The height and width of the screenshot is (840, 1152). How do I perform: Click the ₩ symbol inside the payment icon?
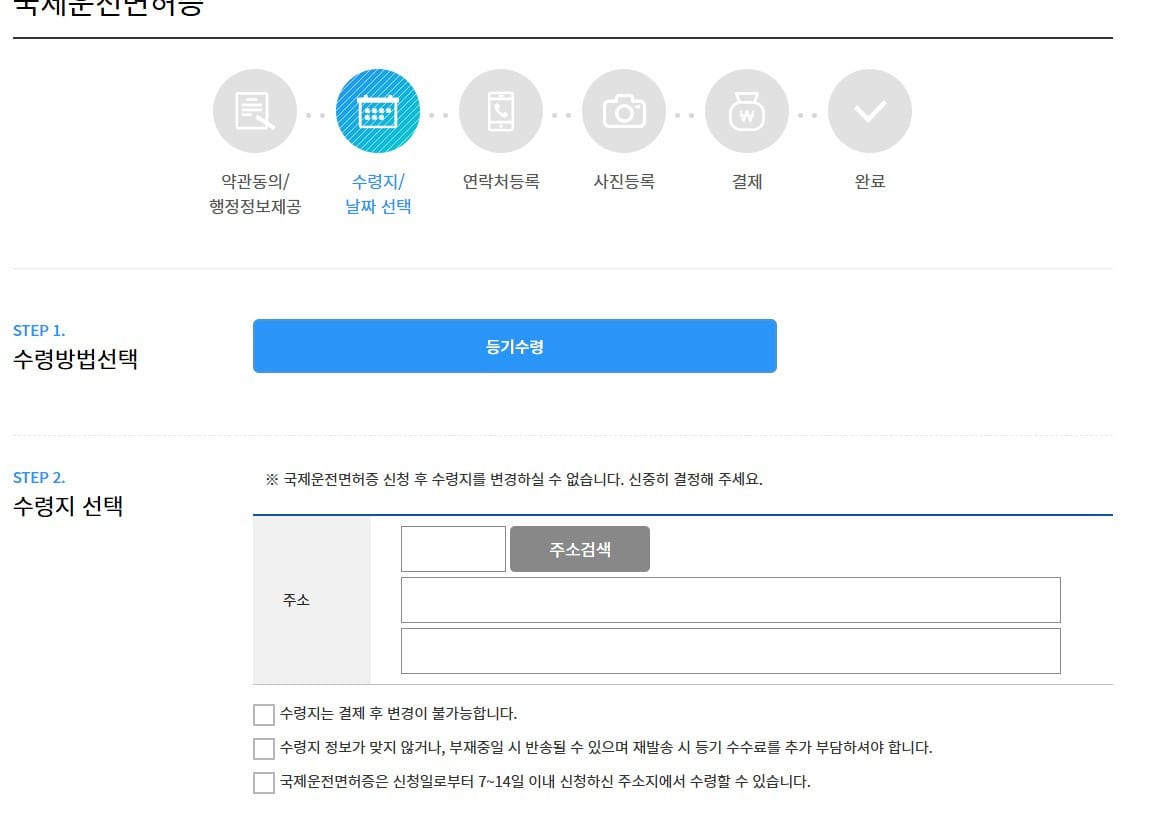coord(746,115)
